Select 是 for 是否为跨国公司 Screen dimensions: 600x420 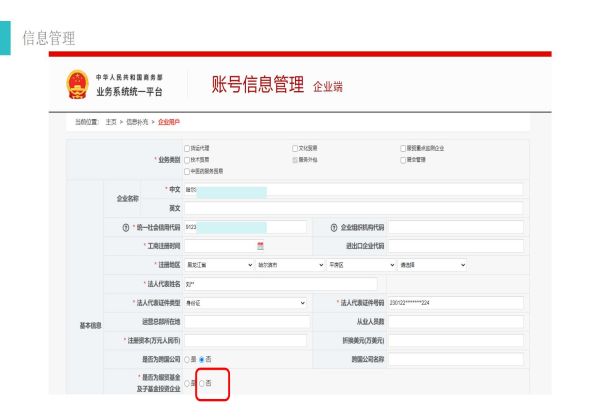(187, 358)
